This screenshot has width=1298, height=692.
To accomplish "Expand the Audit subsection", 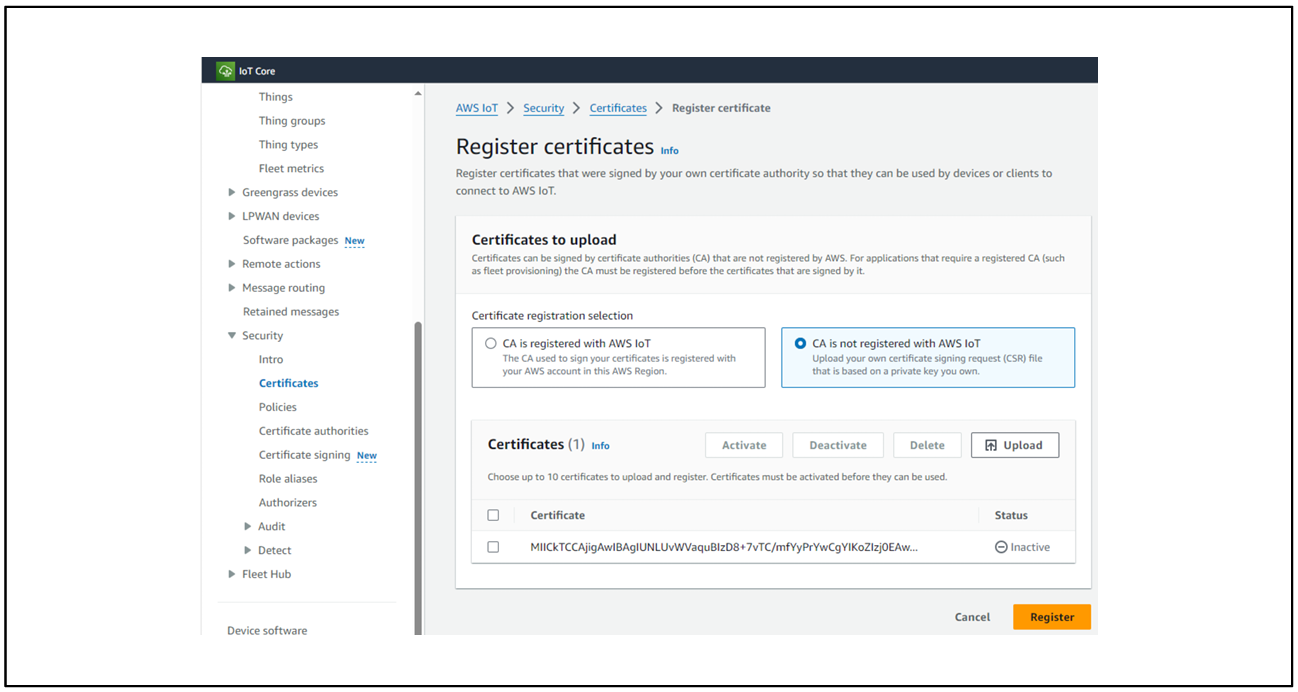I will (248, 527).
